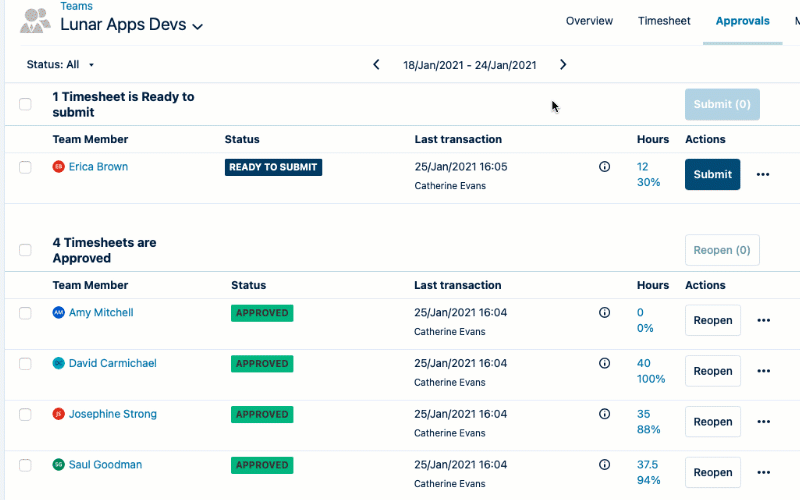The width and height of the screenshot is (800, 500).
Task: Check the box next to David Carmichael
Action: (26, 364)
